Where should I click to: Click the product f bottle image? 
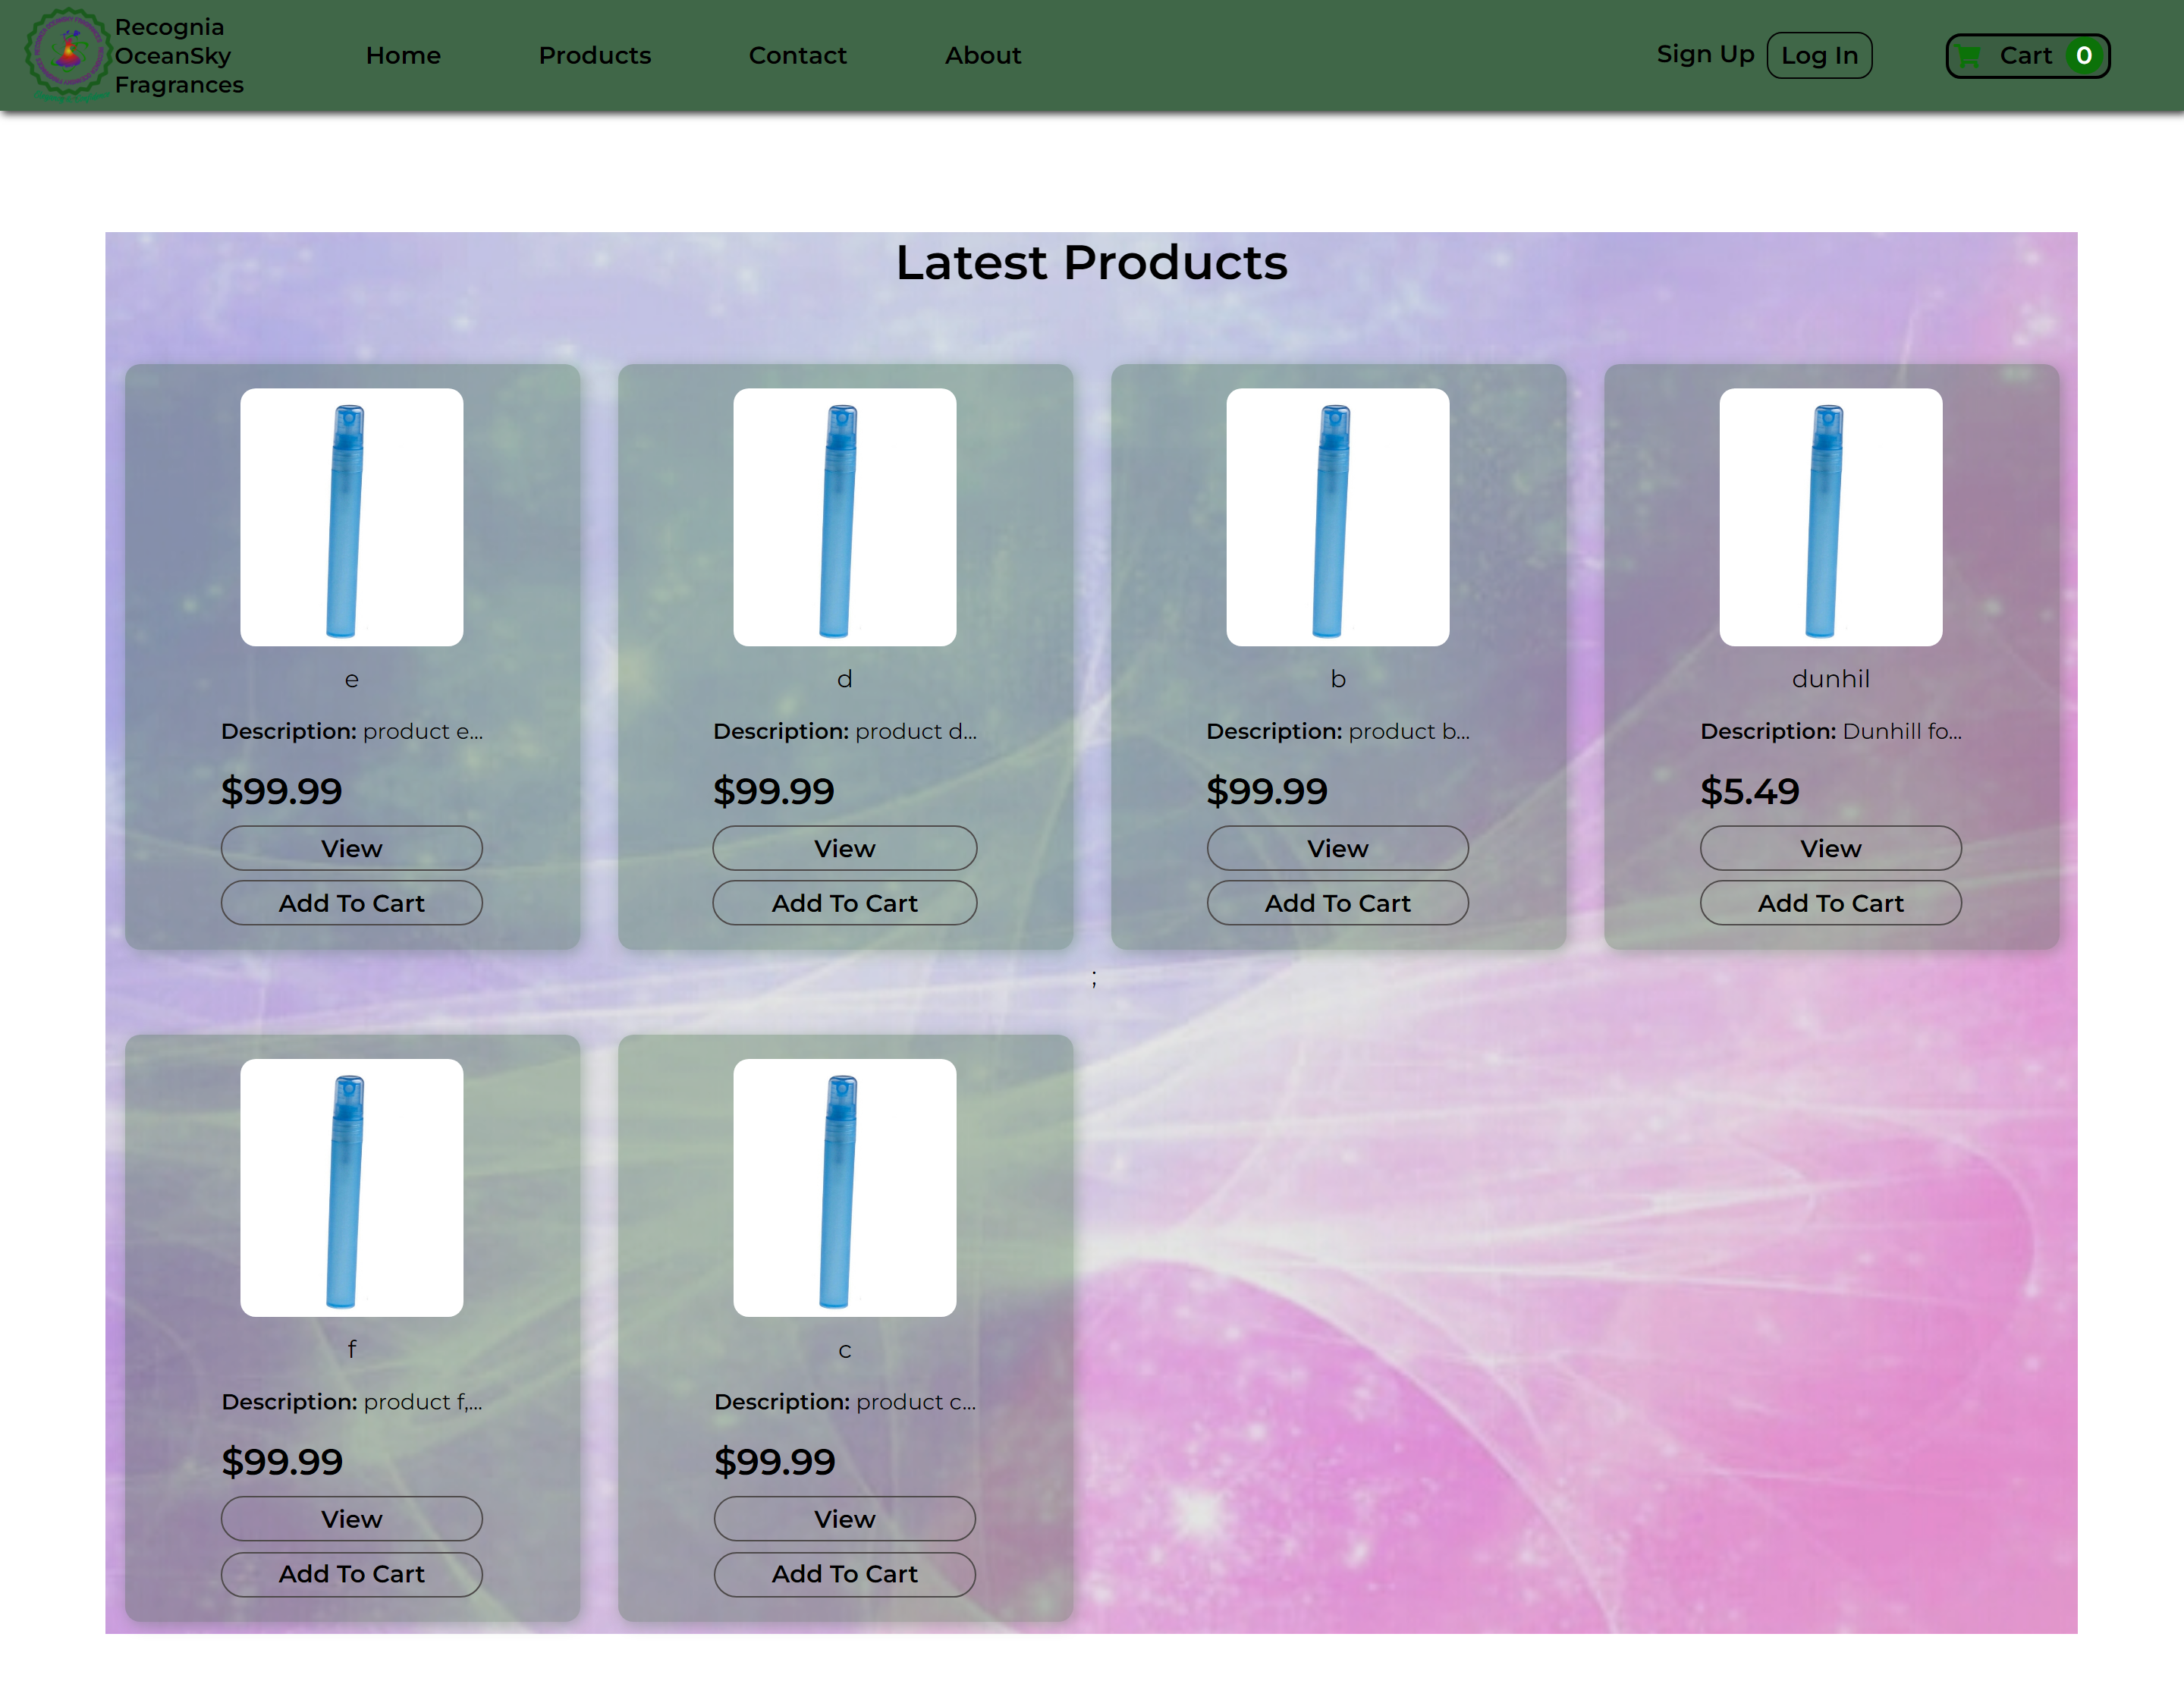coord(352,1188)
